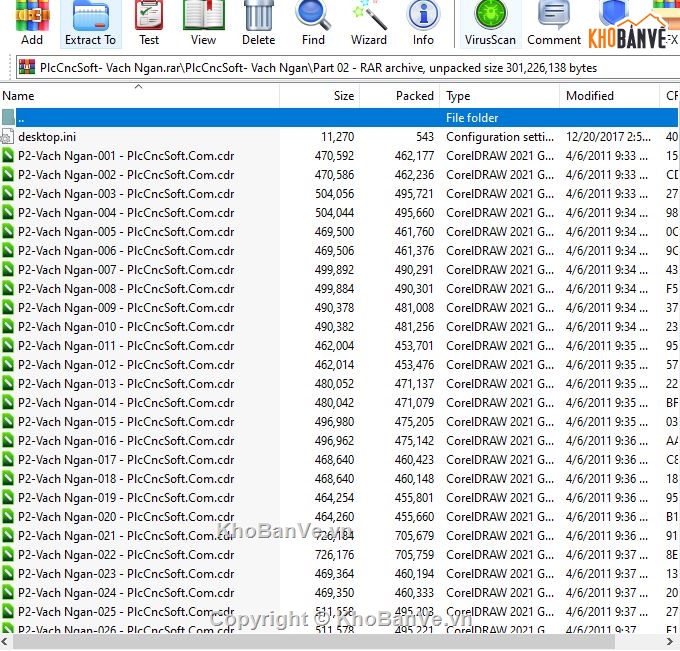Image resolution: width=680 pixels, height=651 pixels.
Task: Open the View toolbar icon
Action: (203, 16)
